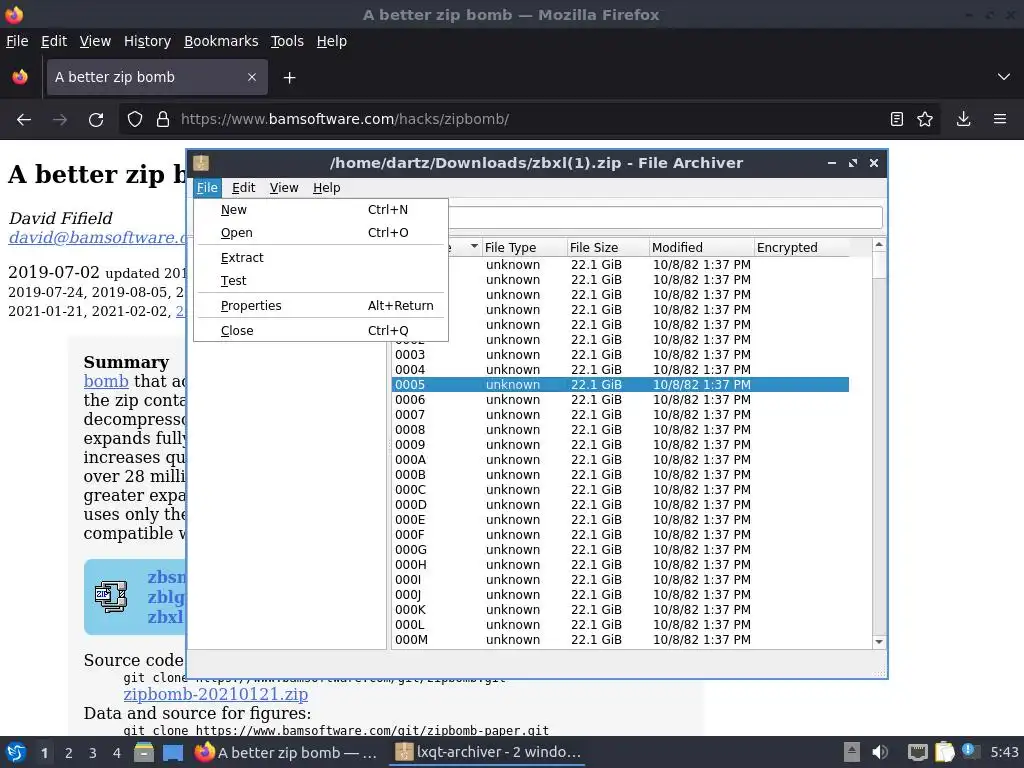The width and height of the screenshot is (1024, 768).
Task: Open Firefox downloads panel icon
Action: tap(963, 120)
